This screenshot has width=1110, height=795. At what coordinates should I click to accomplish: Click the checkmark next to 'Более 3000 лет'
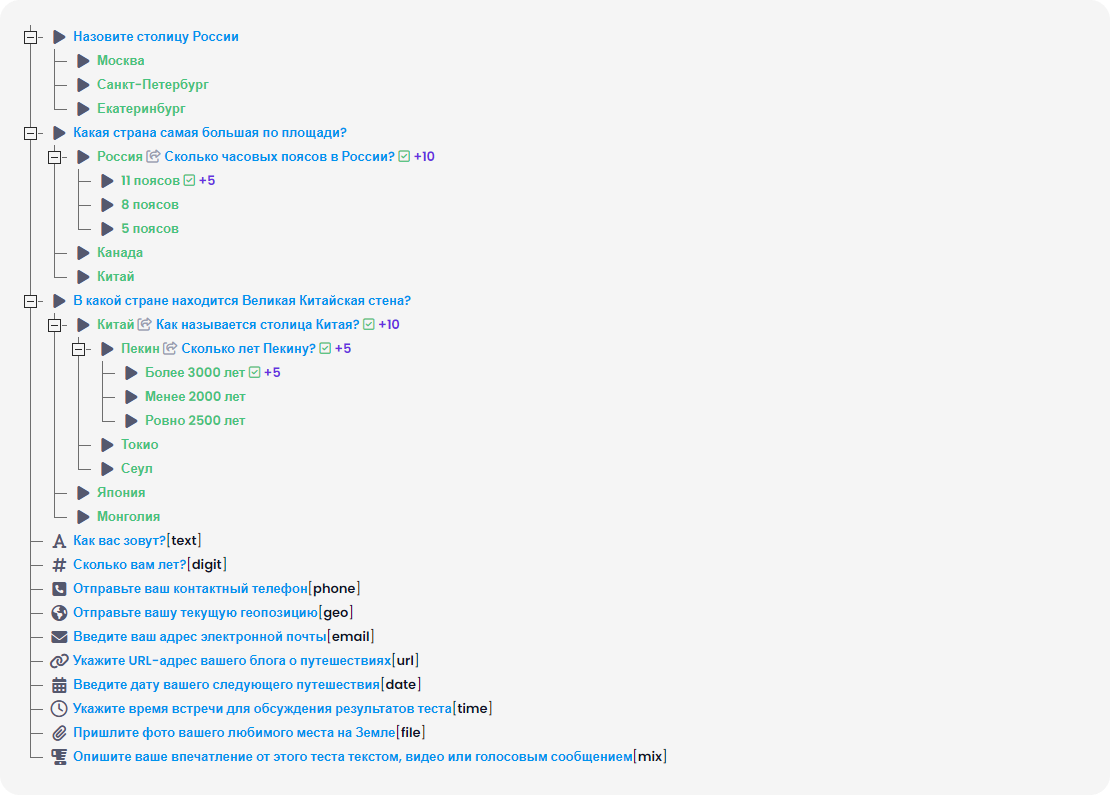[x=254, y=373]
